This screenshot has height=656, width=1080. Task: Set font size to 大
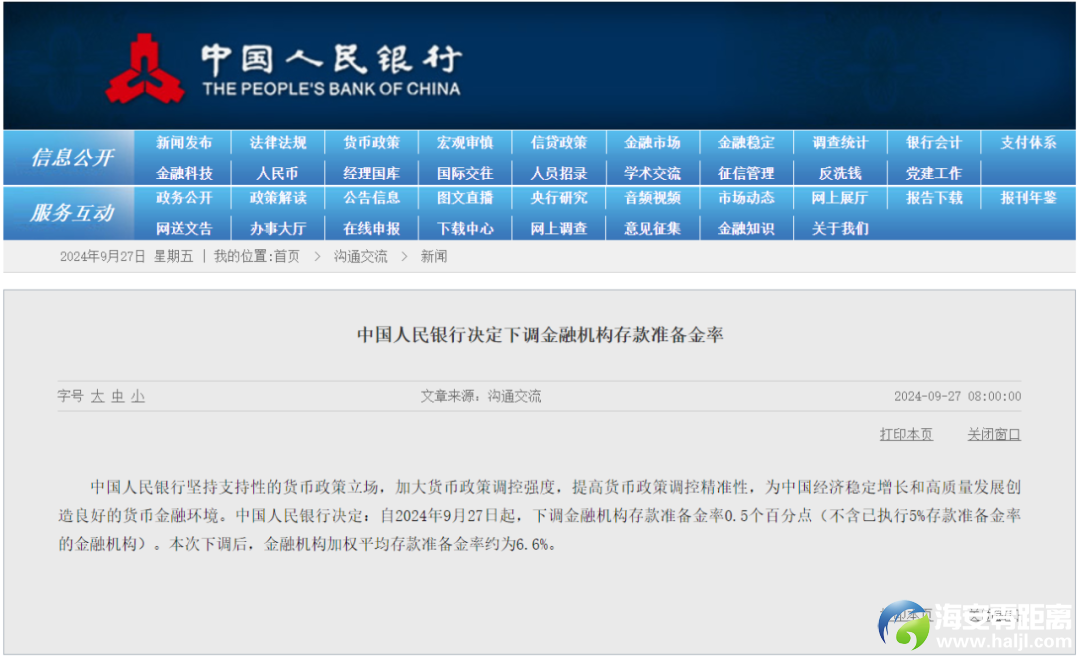[97, 396]
